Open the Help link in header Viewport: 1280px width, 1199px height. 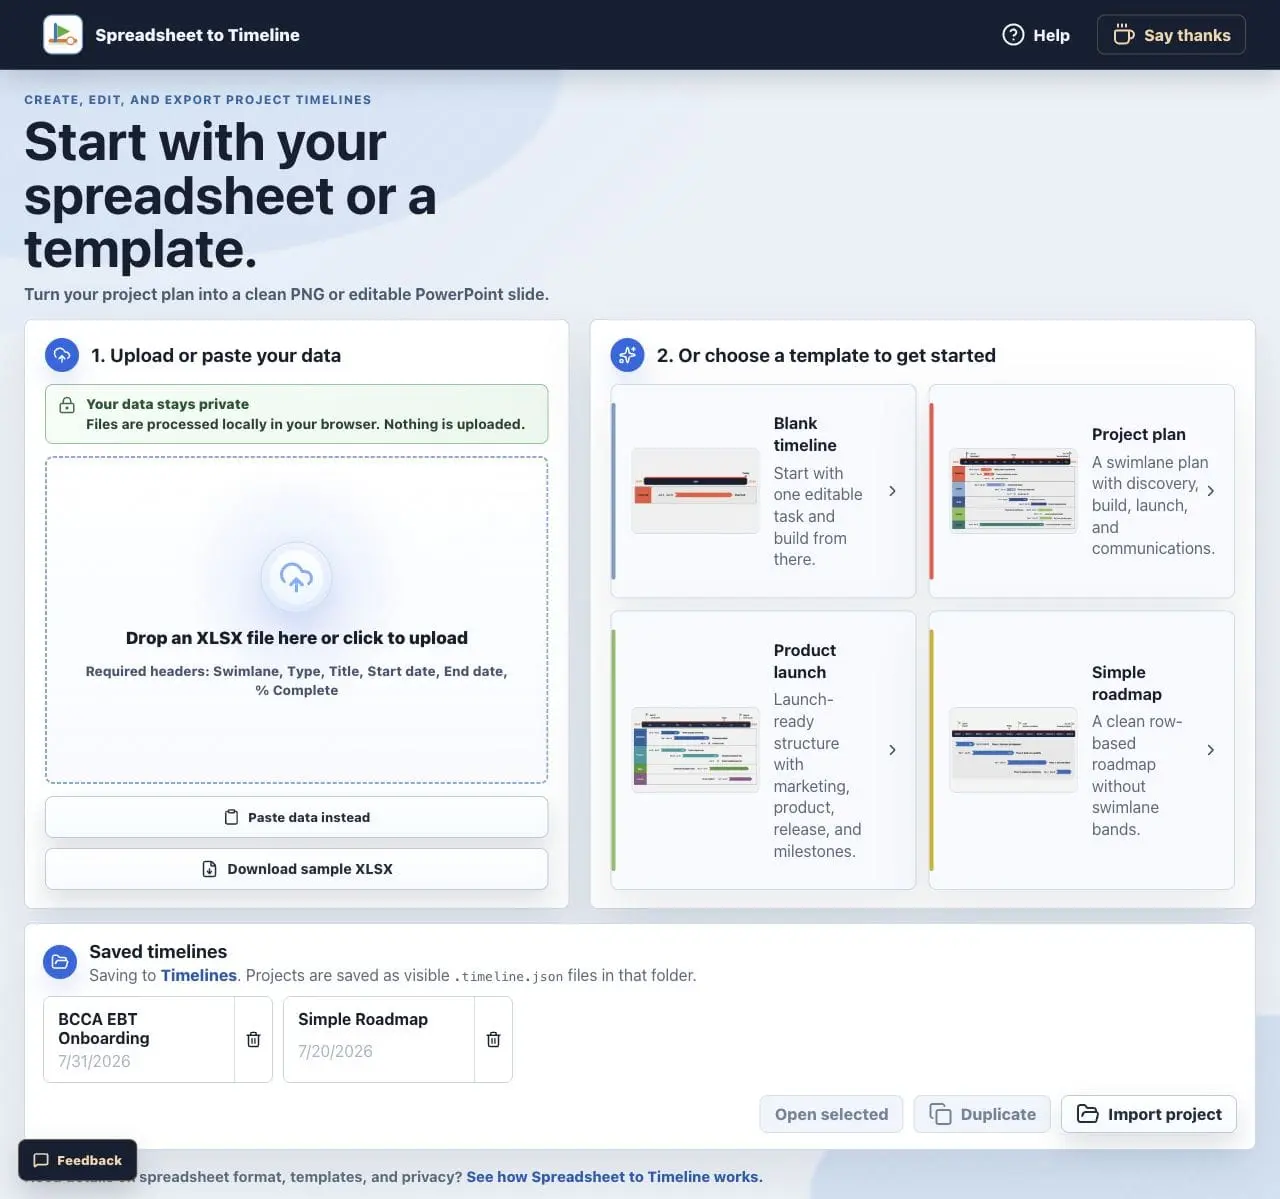[1036, 35]
